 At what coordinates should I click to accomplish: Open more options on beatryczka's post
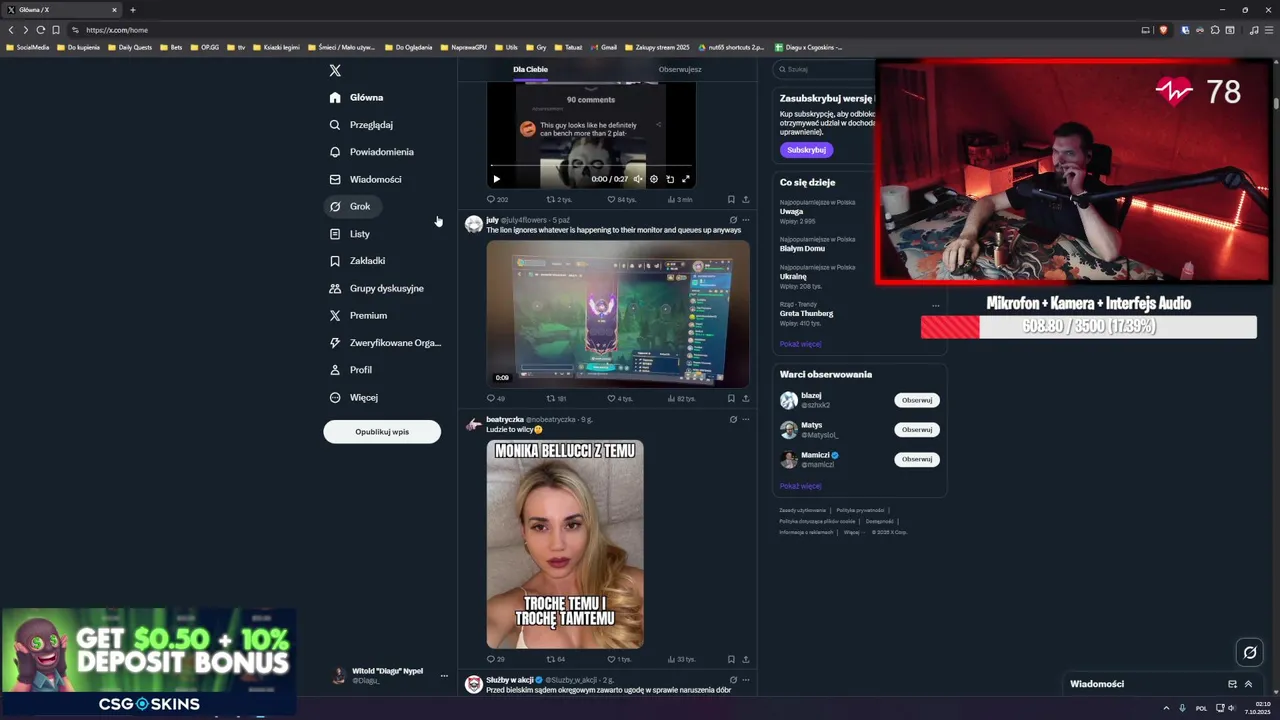[x=746, y=419]
